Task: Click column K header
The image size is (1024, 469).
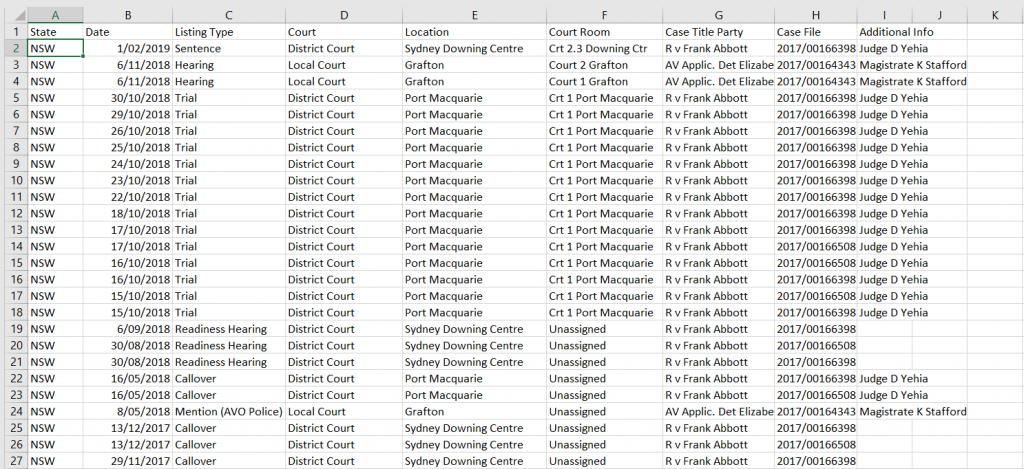Action: (x=995, y=15)
